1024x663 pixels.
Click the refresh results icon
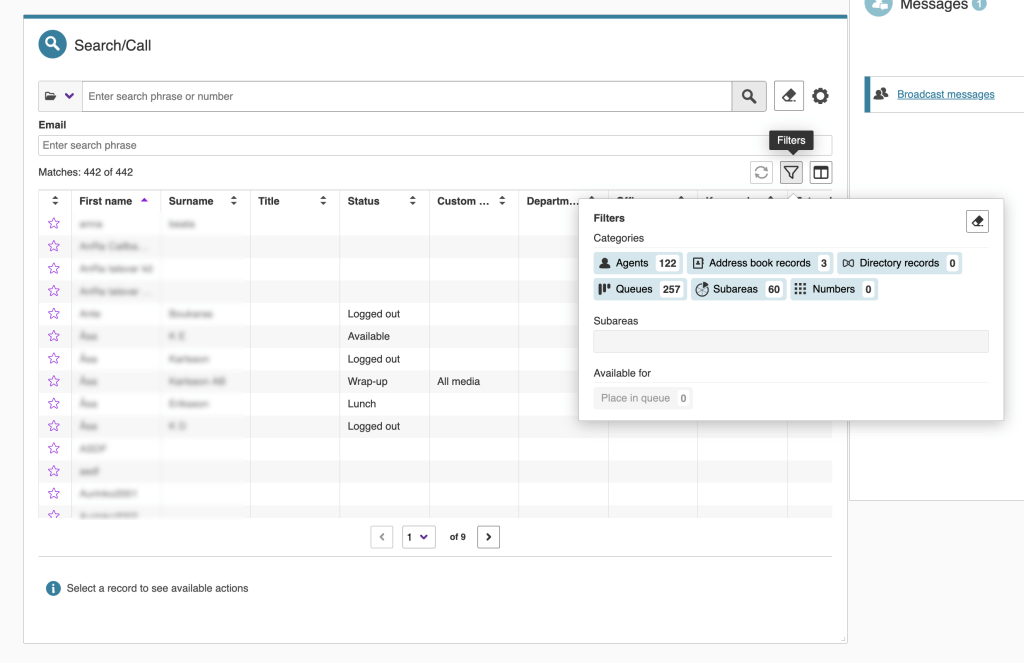(x=762, y=172)
